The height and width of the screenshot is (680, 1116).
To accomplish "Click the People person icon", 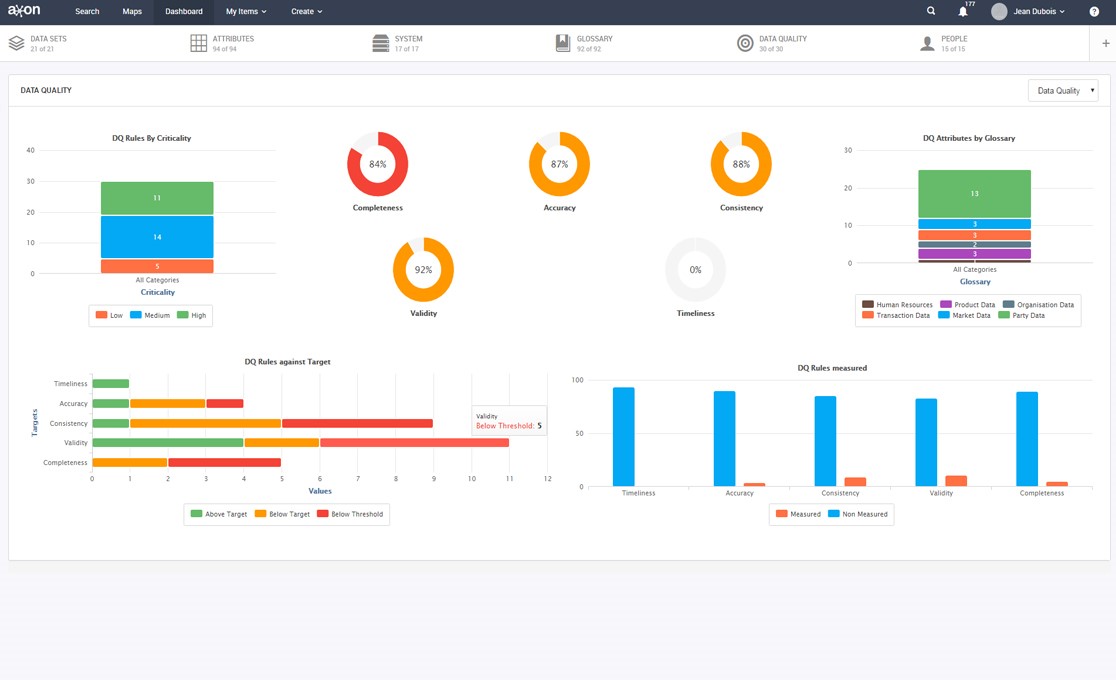I will coord(927,43).
